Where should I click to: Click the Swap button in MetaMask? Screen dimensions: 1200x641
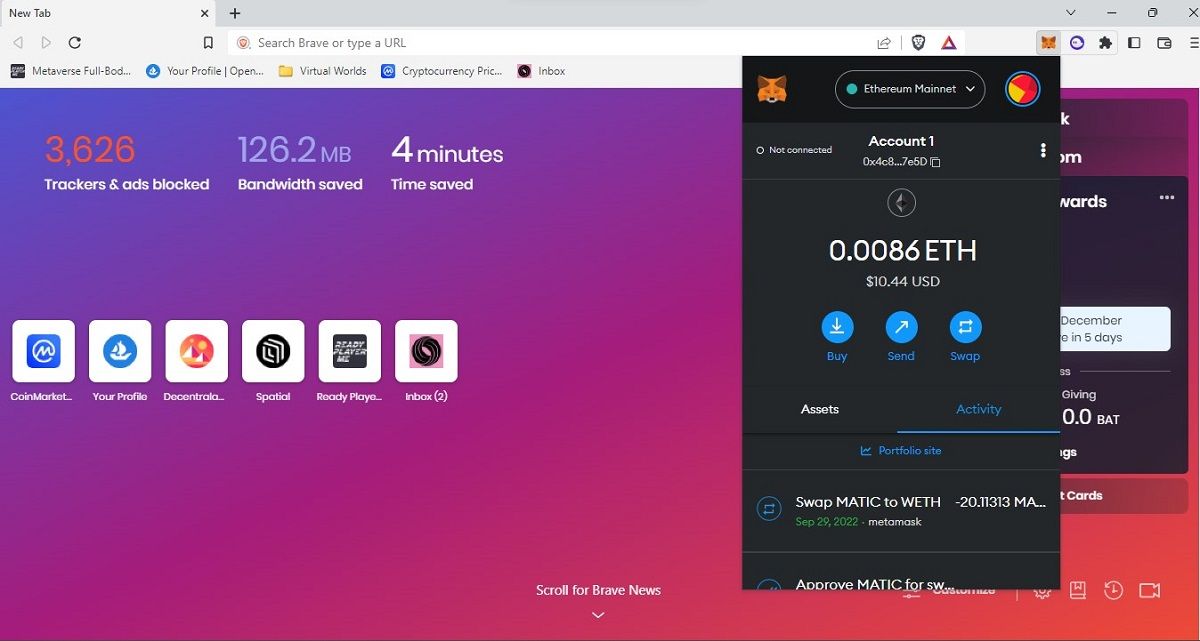point(965,327)
